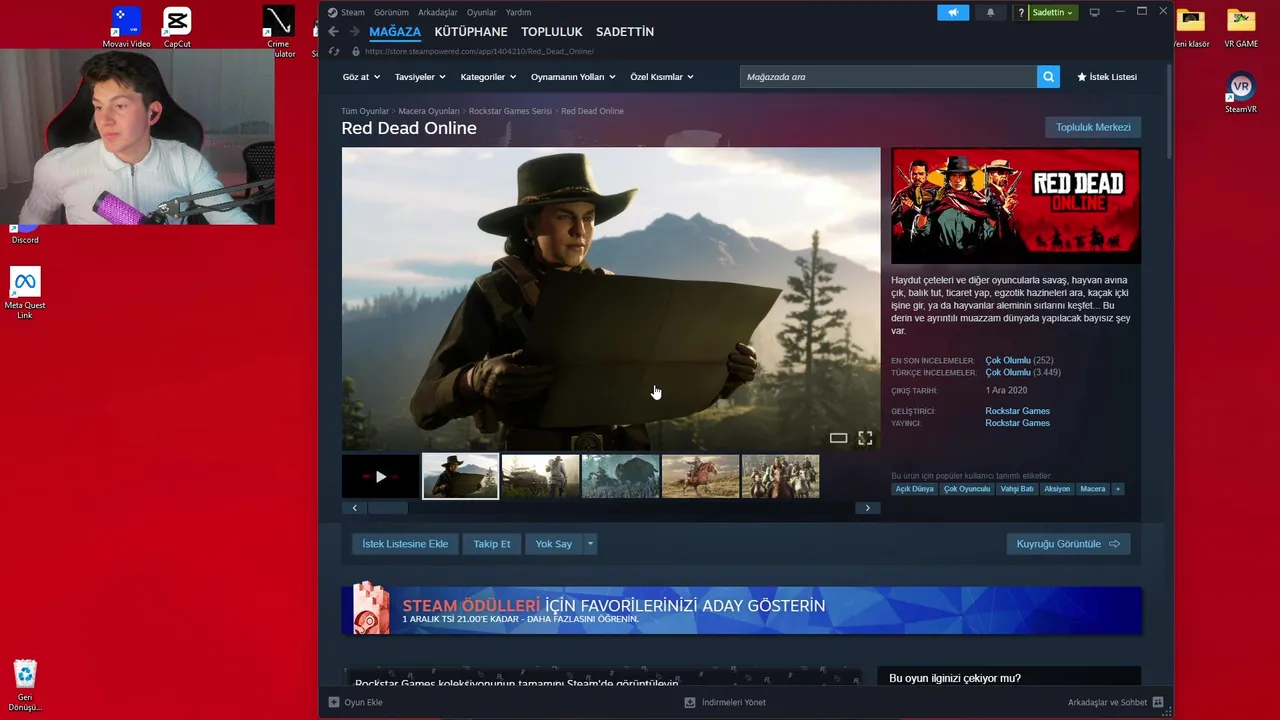Open Movavi Video desktop icon

coord(126,27)
